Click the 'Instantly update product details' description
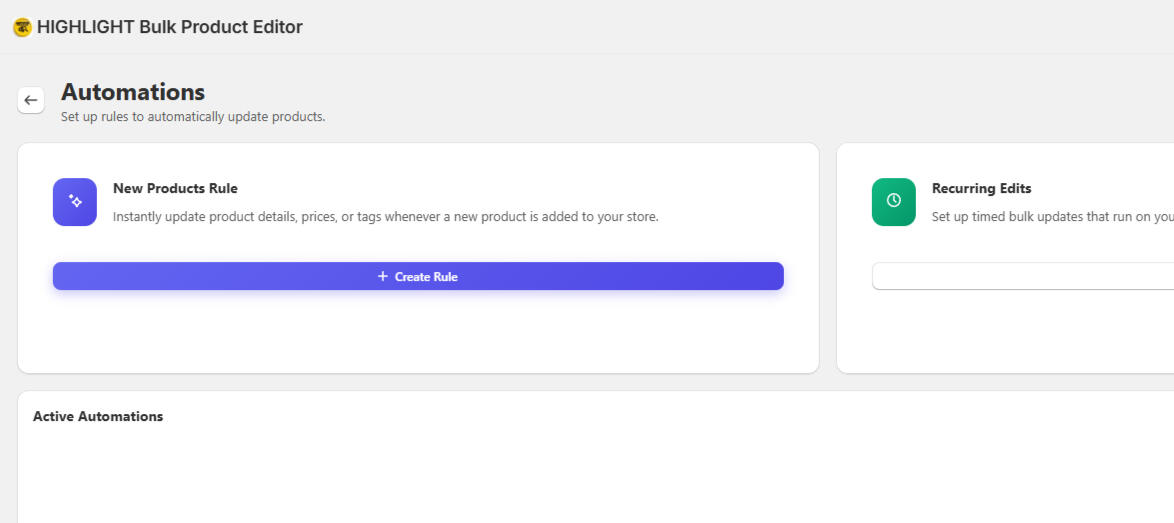The image size is (1174, 523). pos(386,217)
